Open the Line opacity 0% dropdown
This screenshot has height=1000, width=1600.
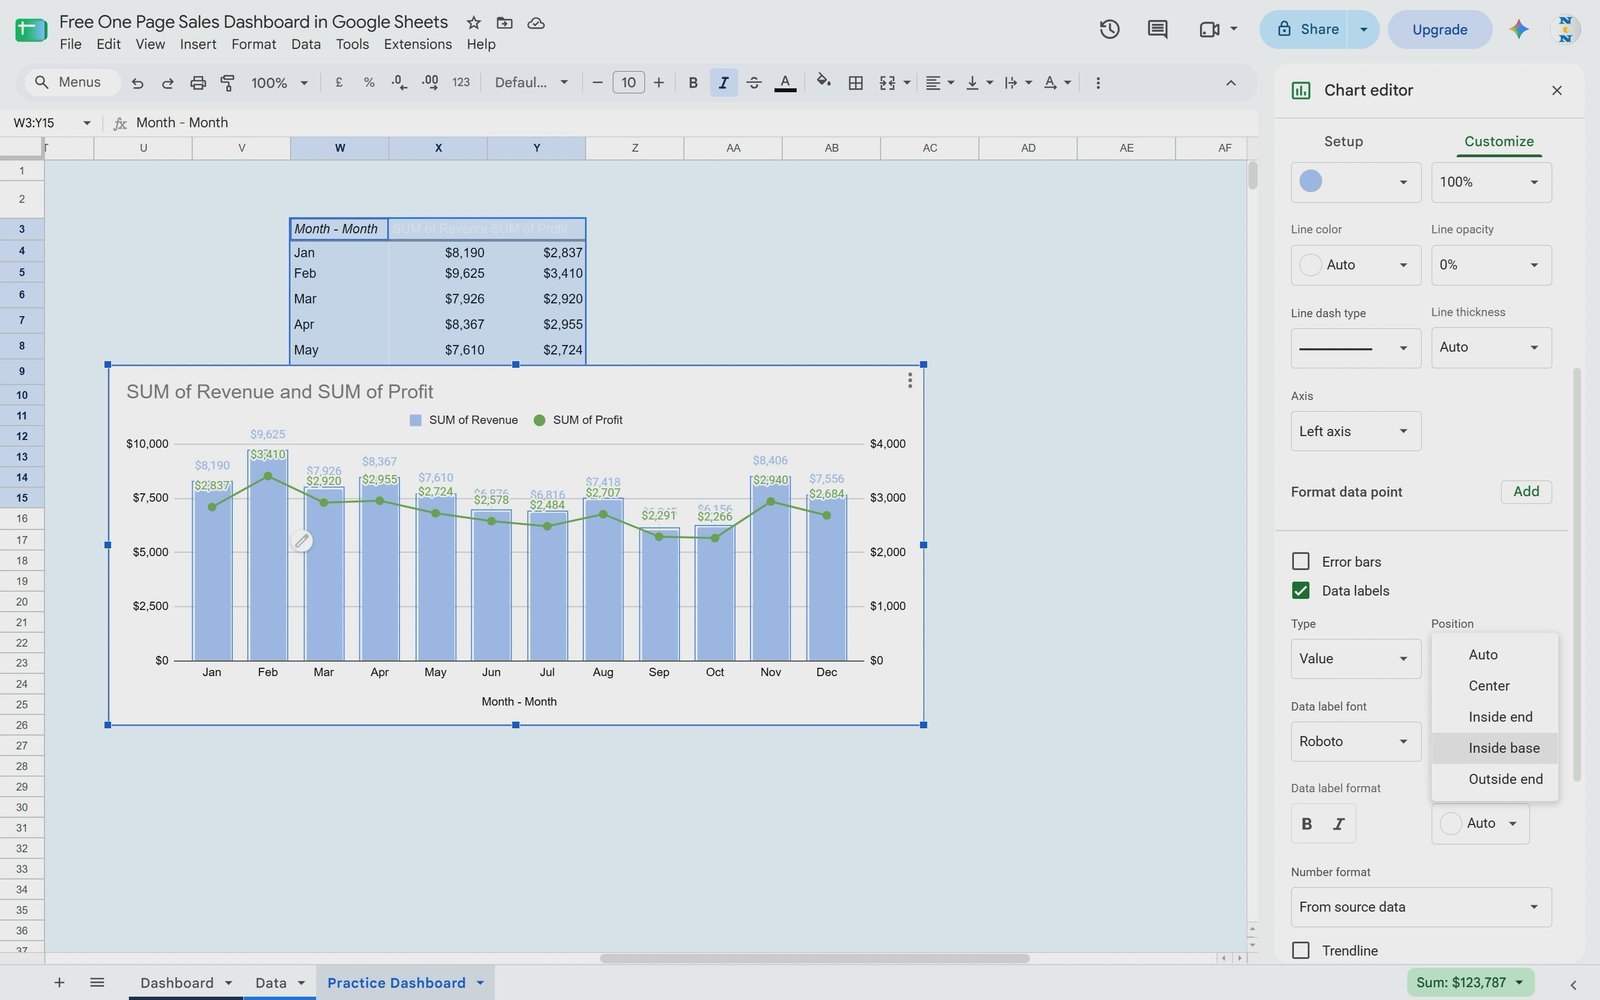coord(1491,265)
